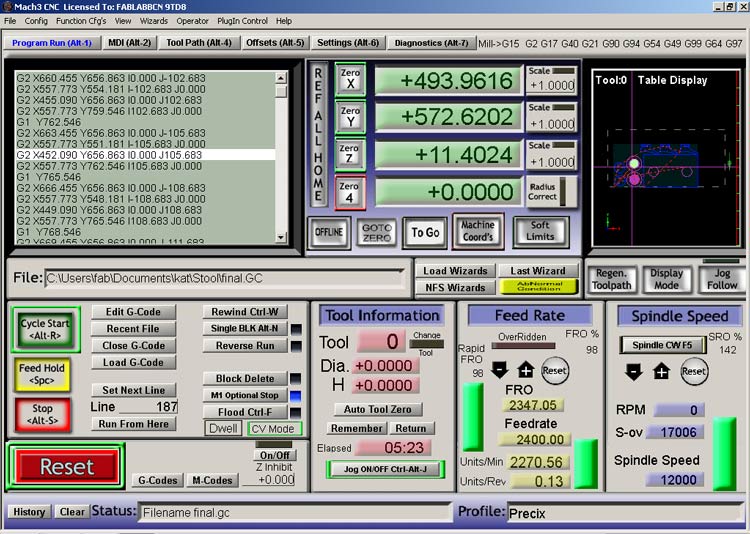This screenshot has width=750, height=534.
Task: Reset the spindle speed override
Action: (x=694, y=372)
